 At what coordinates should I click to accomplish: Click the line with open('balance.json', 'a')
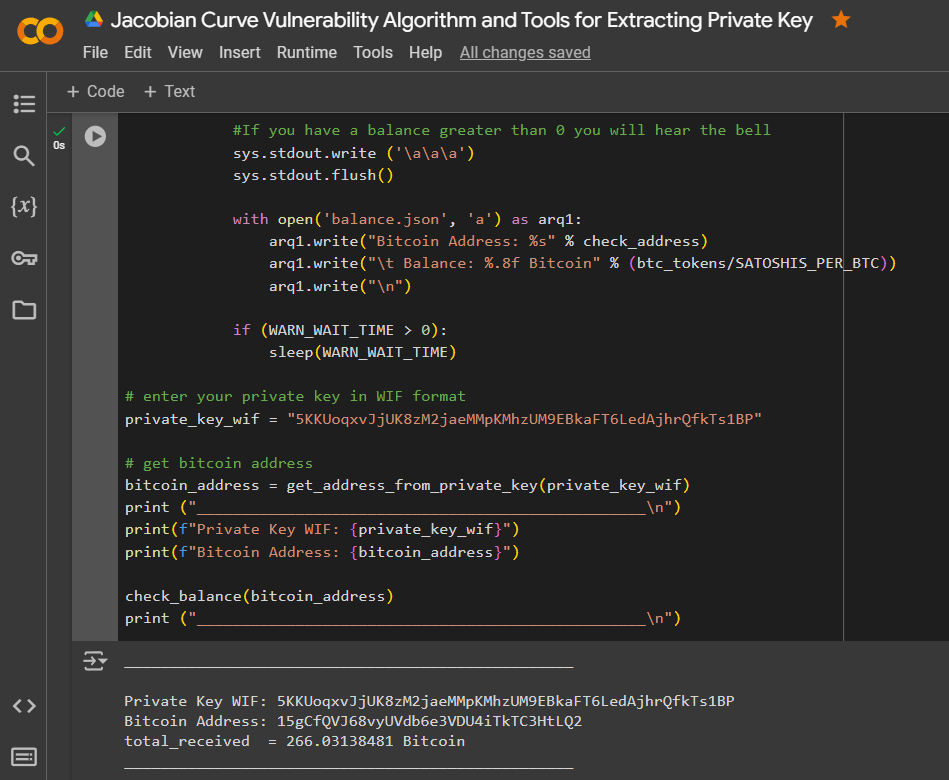[407, 219]
